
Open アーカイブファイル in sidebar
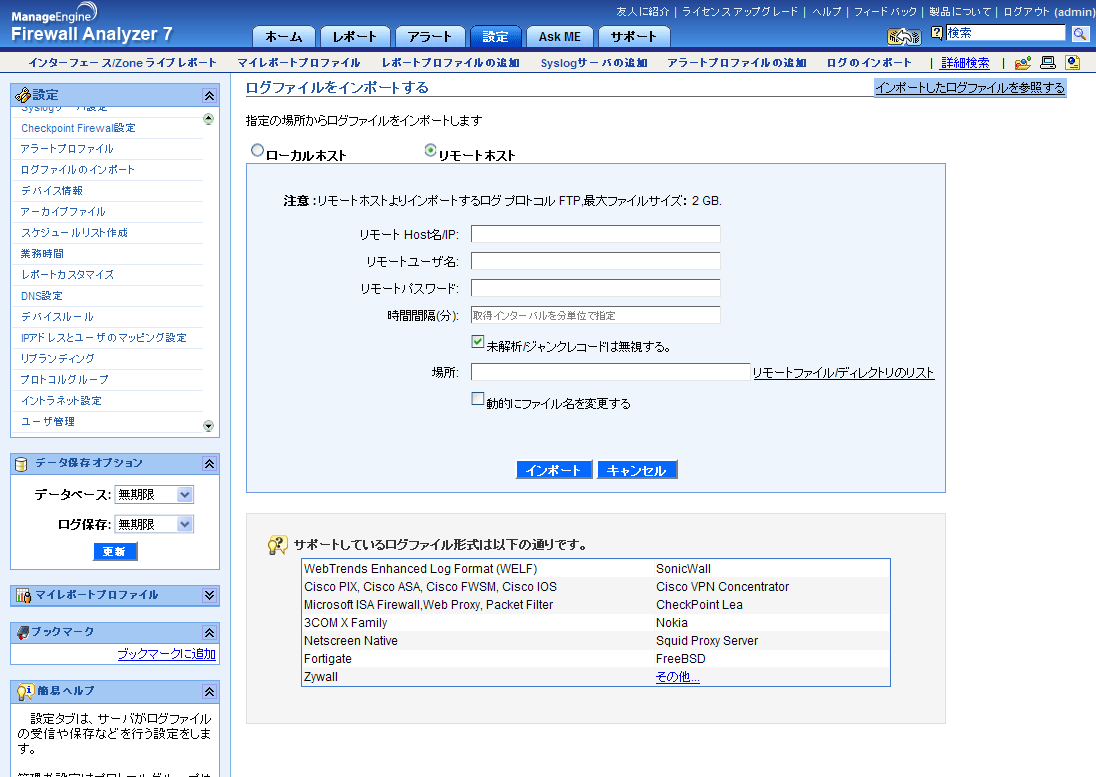pos(63,212)
